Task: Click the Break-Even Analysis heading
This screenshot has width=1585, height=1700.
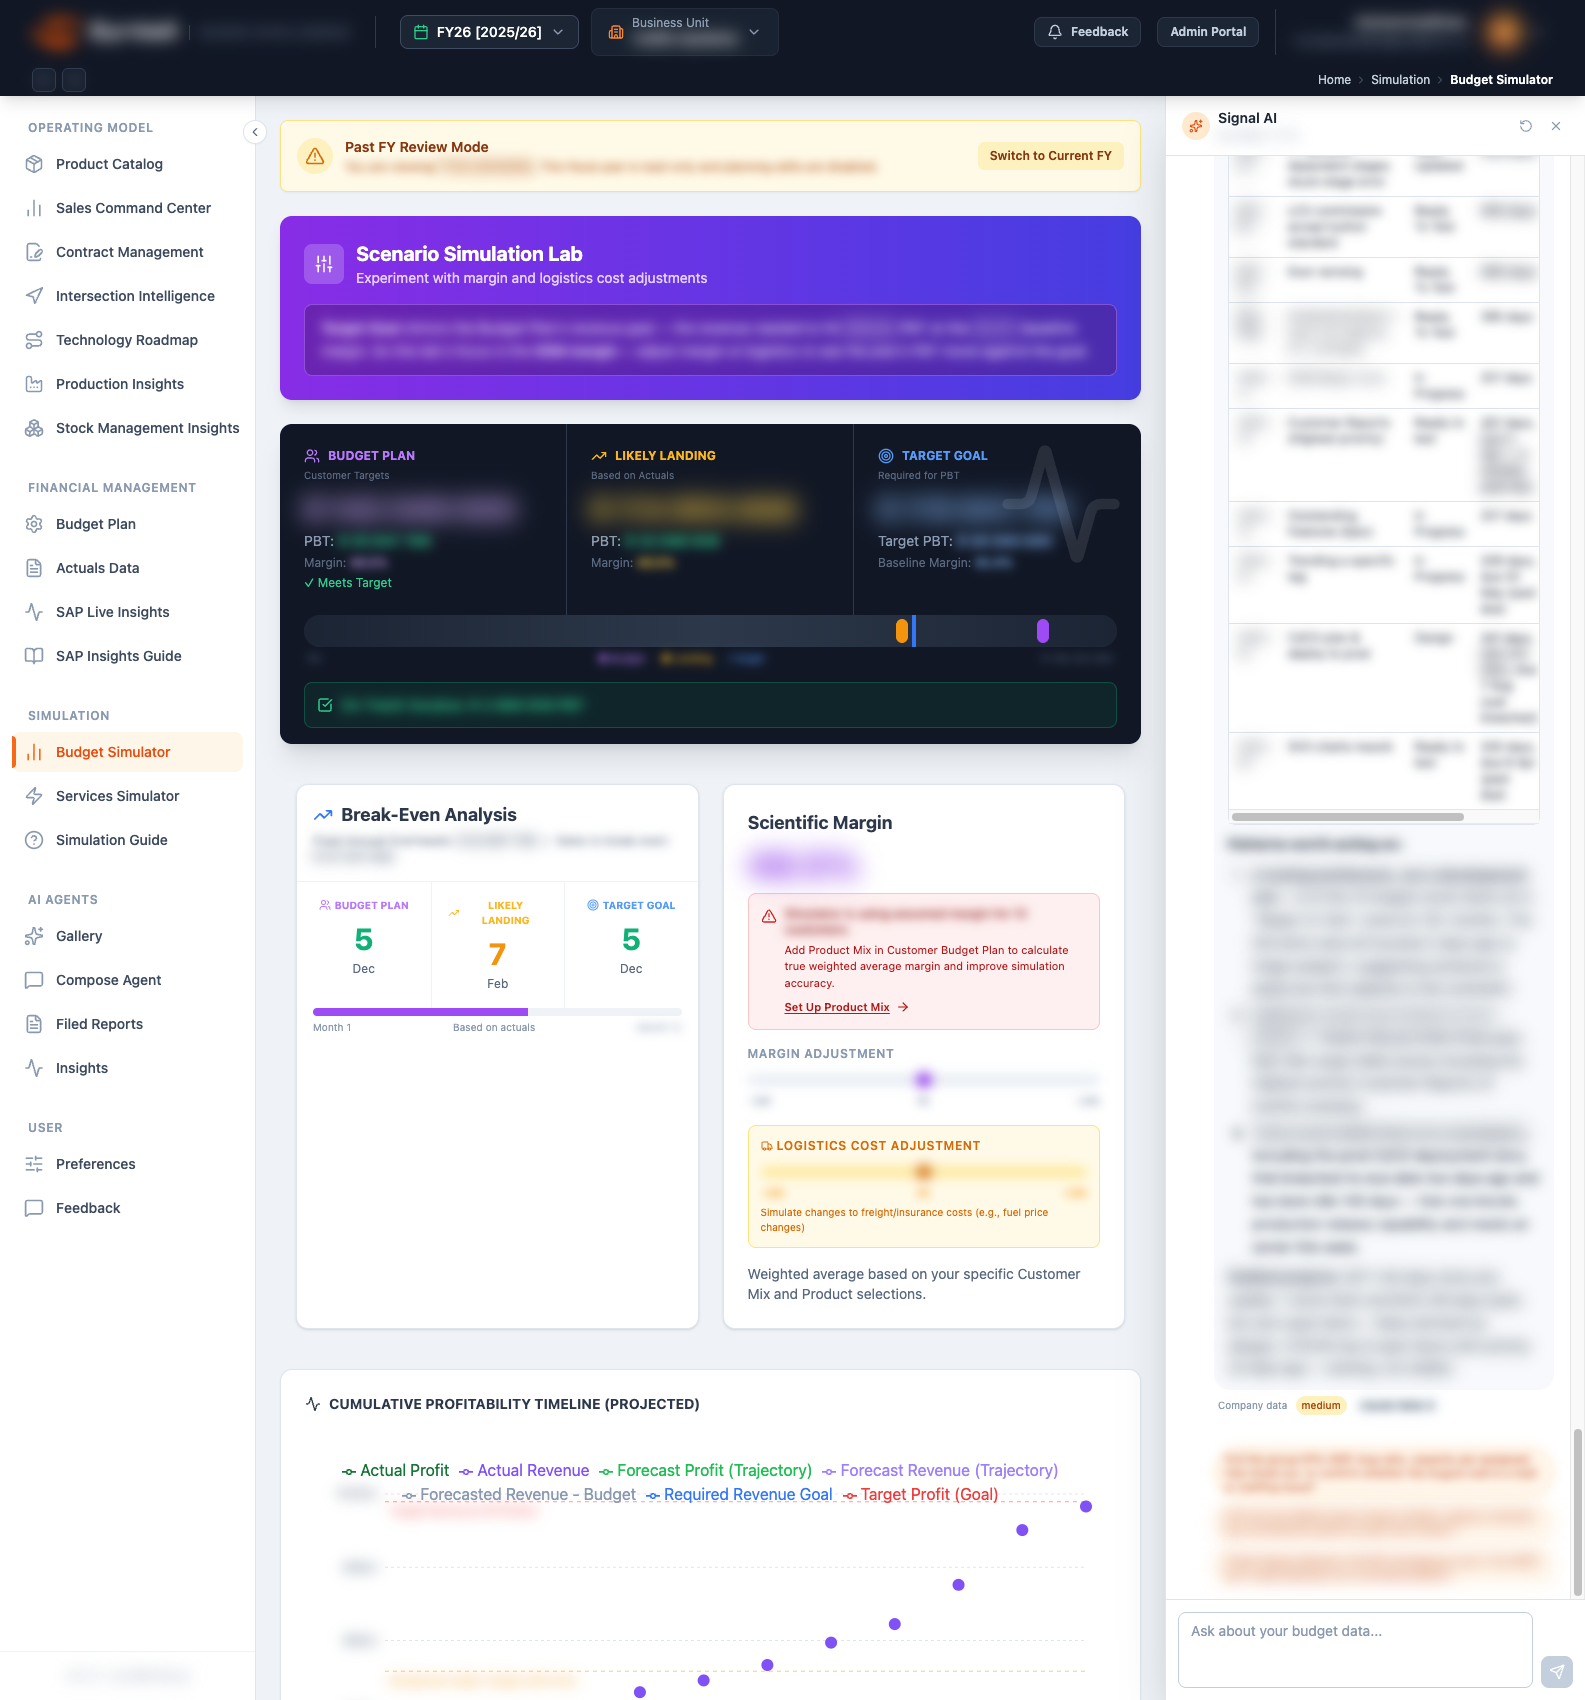Action: pyautogui.click(x=429, y=815)
